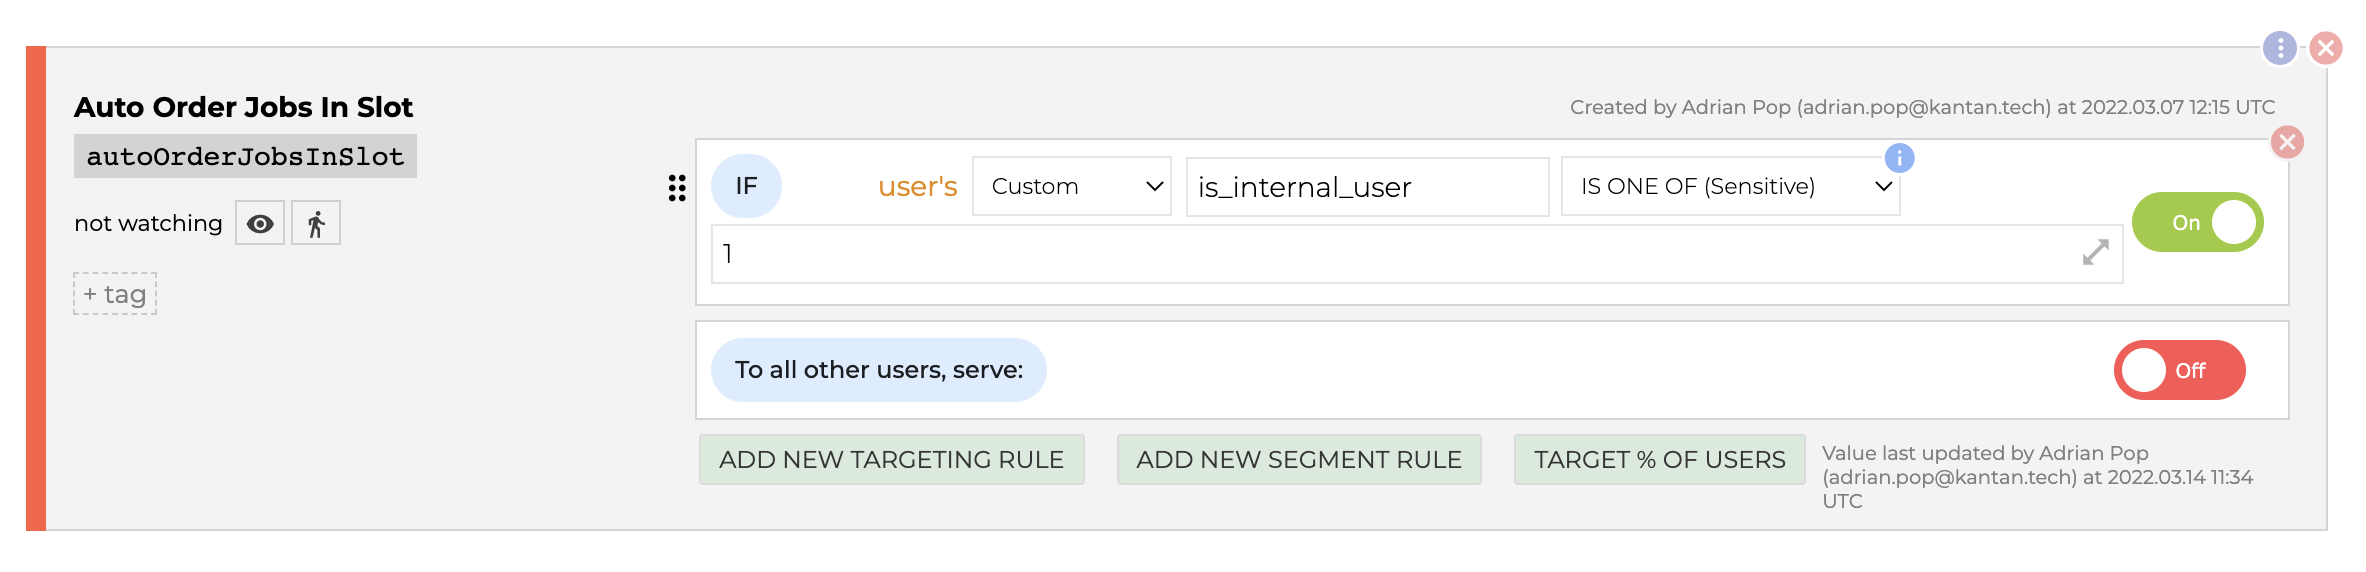Click the TARGET % OF USERS button
The height and width of the screenshot is (572, 2366).
coord(1659,460)
